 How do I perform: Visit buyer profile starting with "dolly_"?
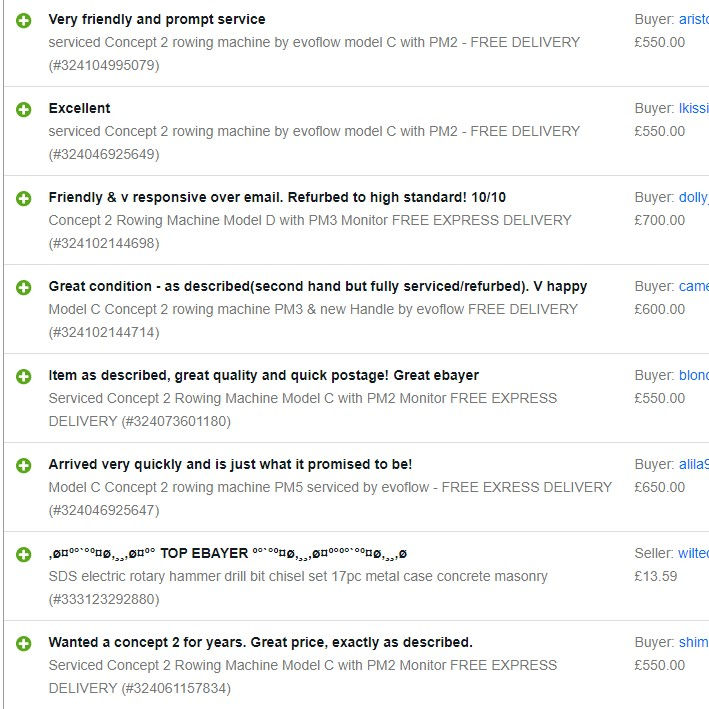point(693,197)
